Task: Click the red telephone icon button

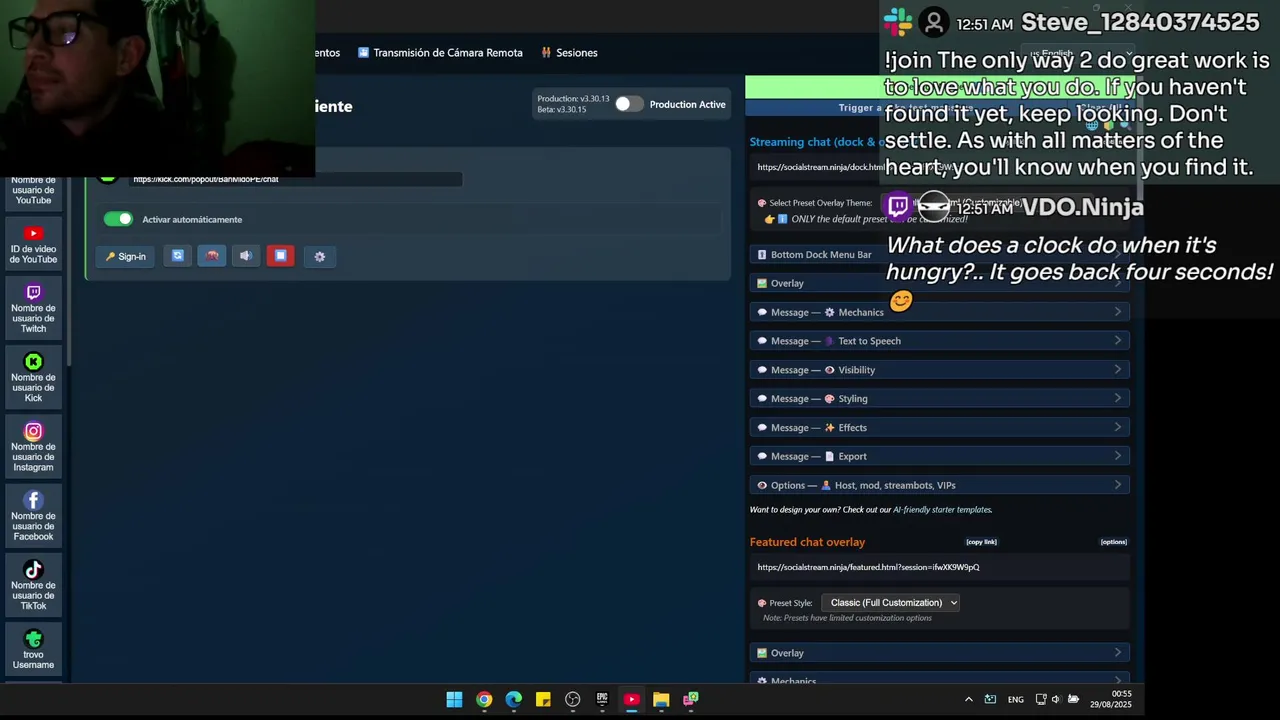Action: pos(212,256)
